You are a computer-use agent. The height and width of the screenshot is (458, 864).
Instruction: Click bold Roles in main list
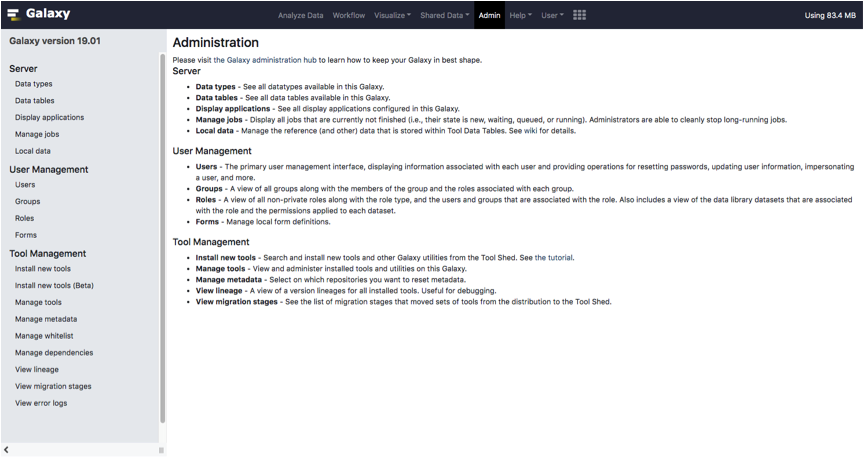point(206,200)
